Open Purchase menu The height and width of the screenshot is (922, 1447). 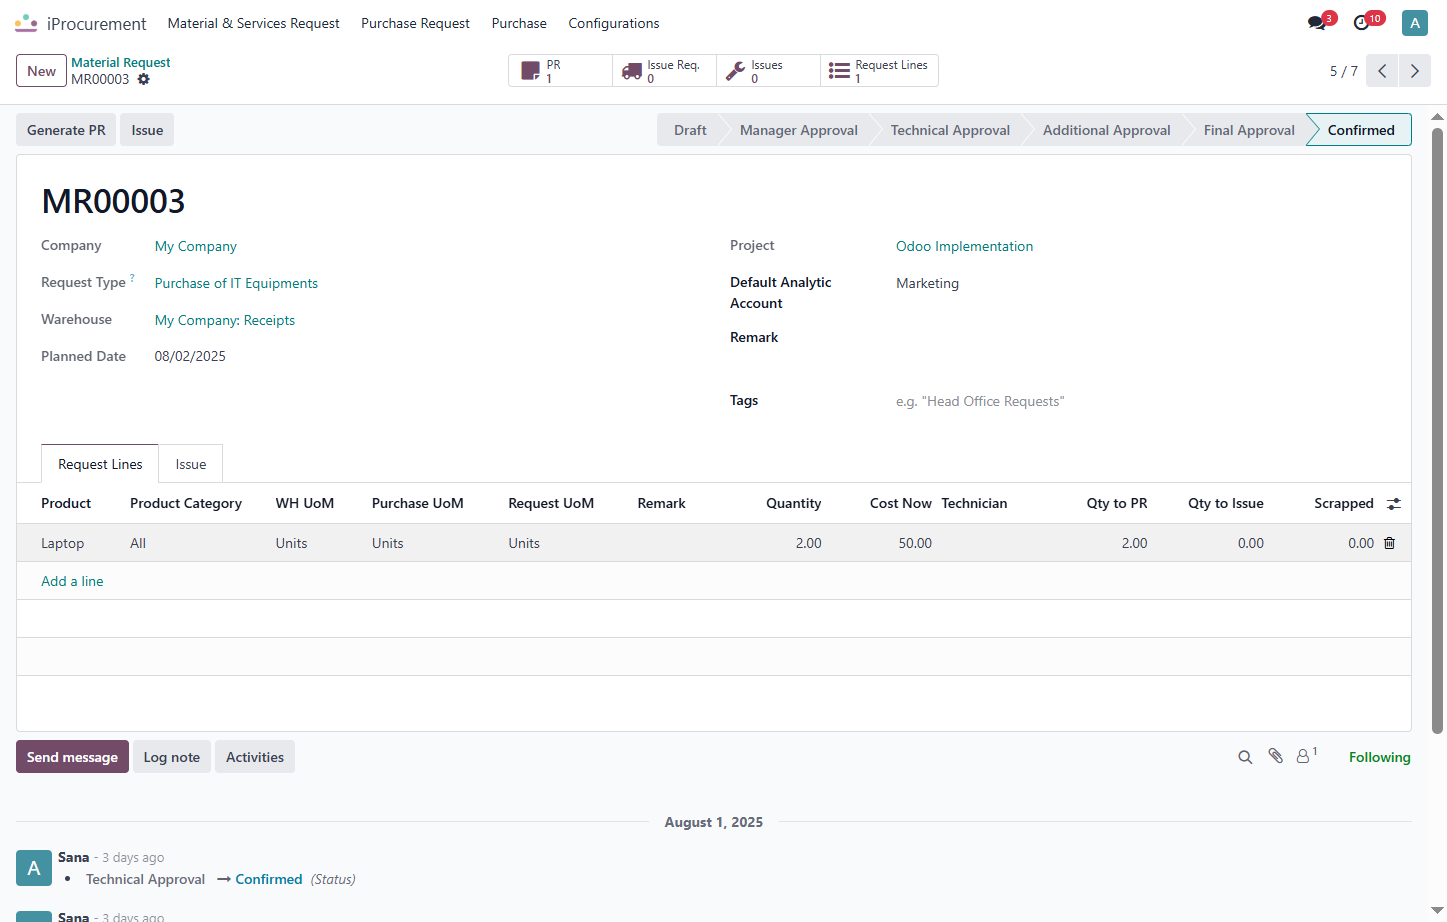[519, 23]
